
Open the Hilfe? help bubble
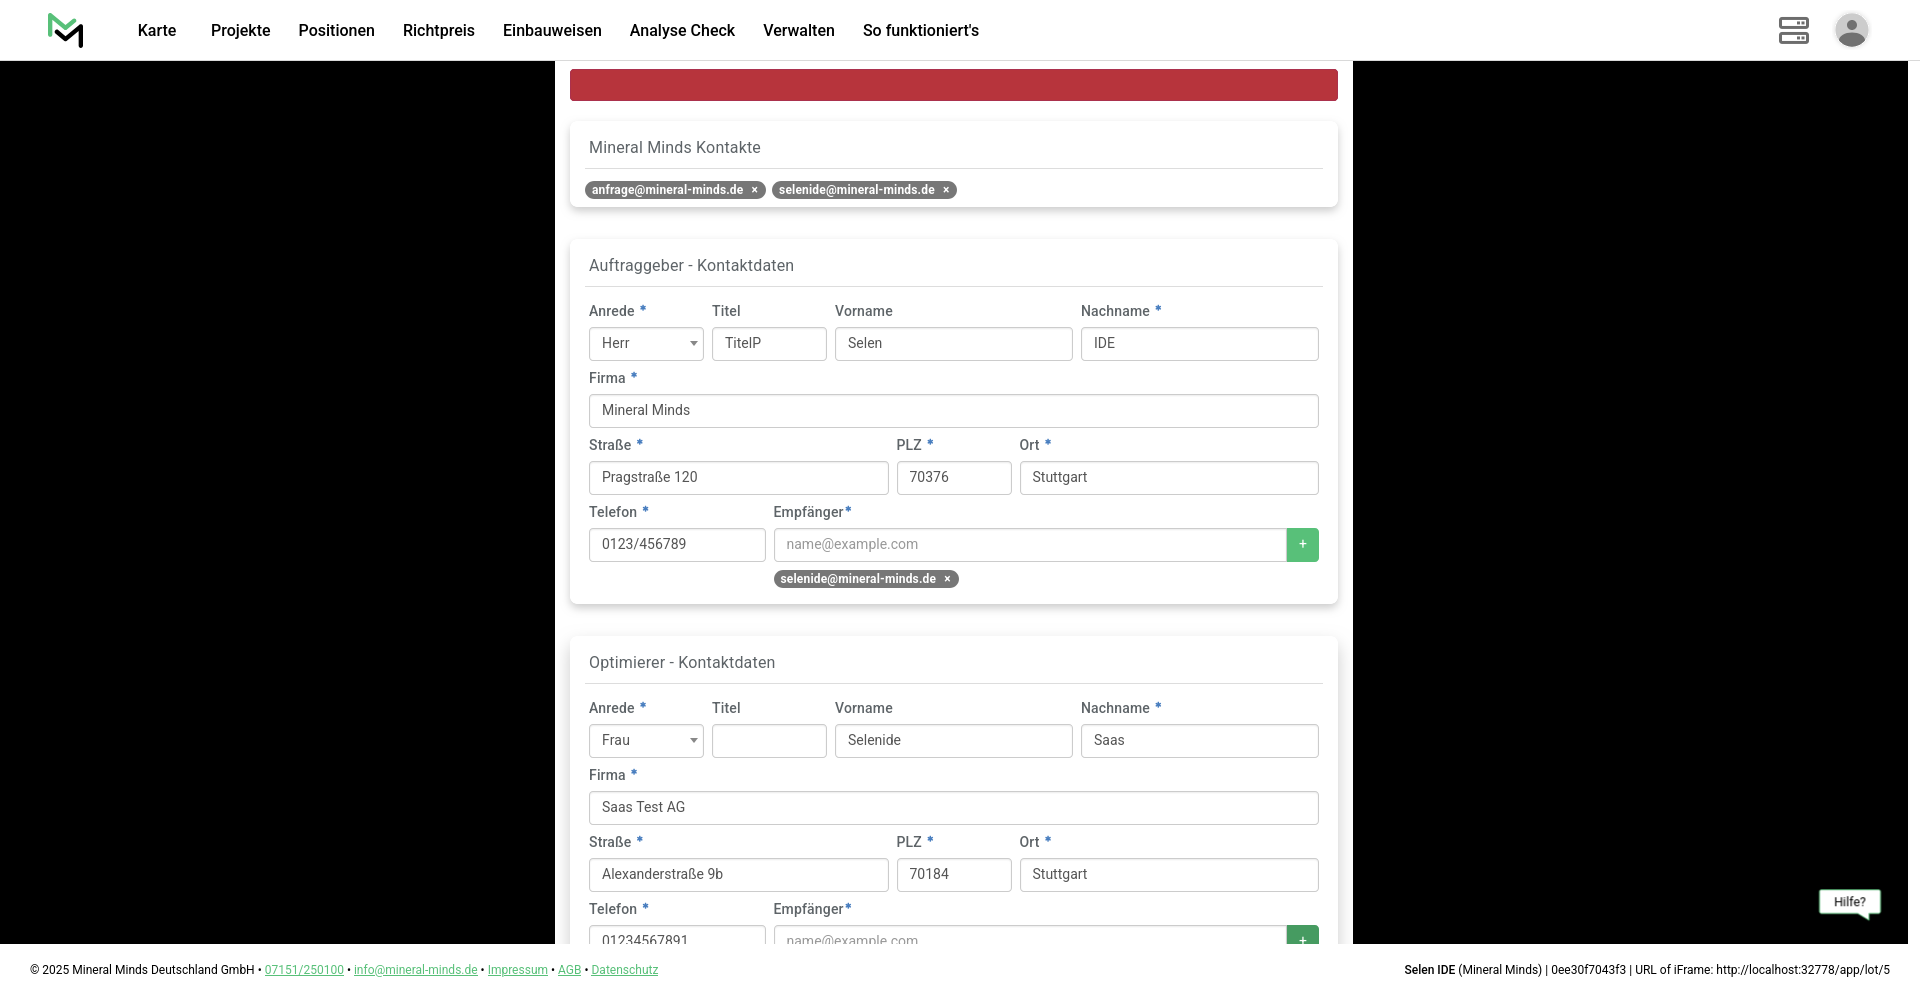tap(1849, 902)
